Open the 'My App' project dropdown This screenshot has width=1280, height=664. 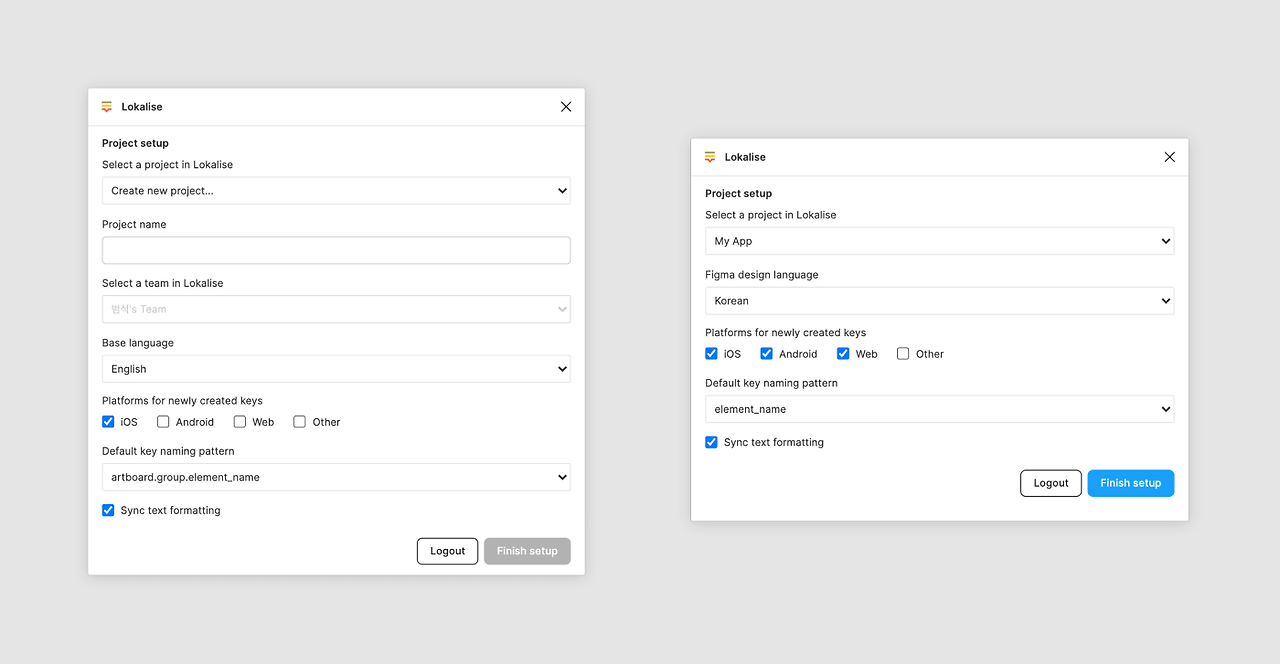pyautogui.click(x=940, y=241)
